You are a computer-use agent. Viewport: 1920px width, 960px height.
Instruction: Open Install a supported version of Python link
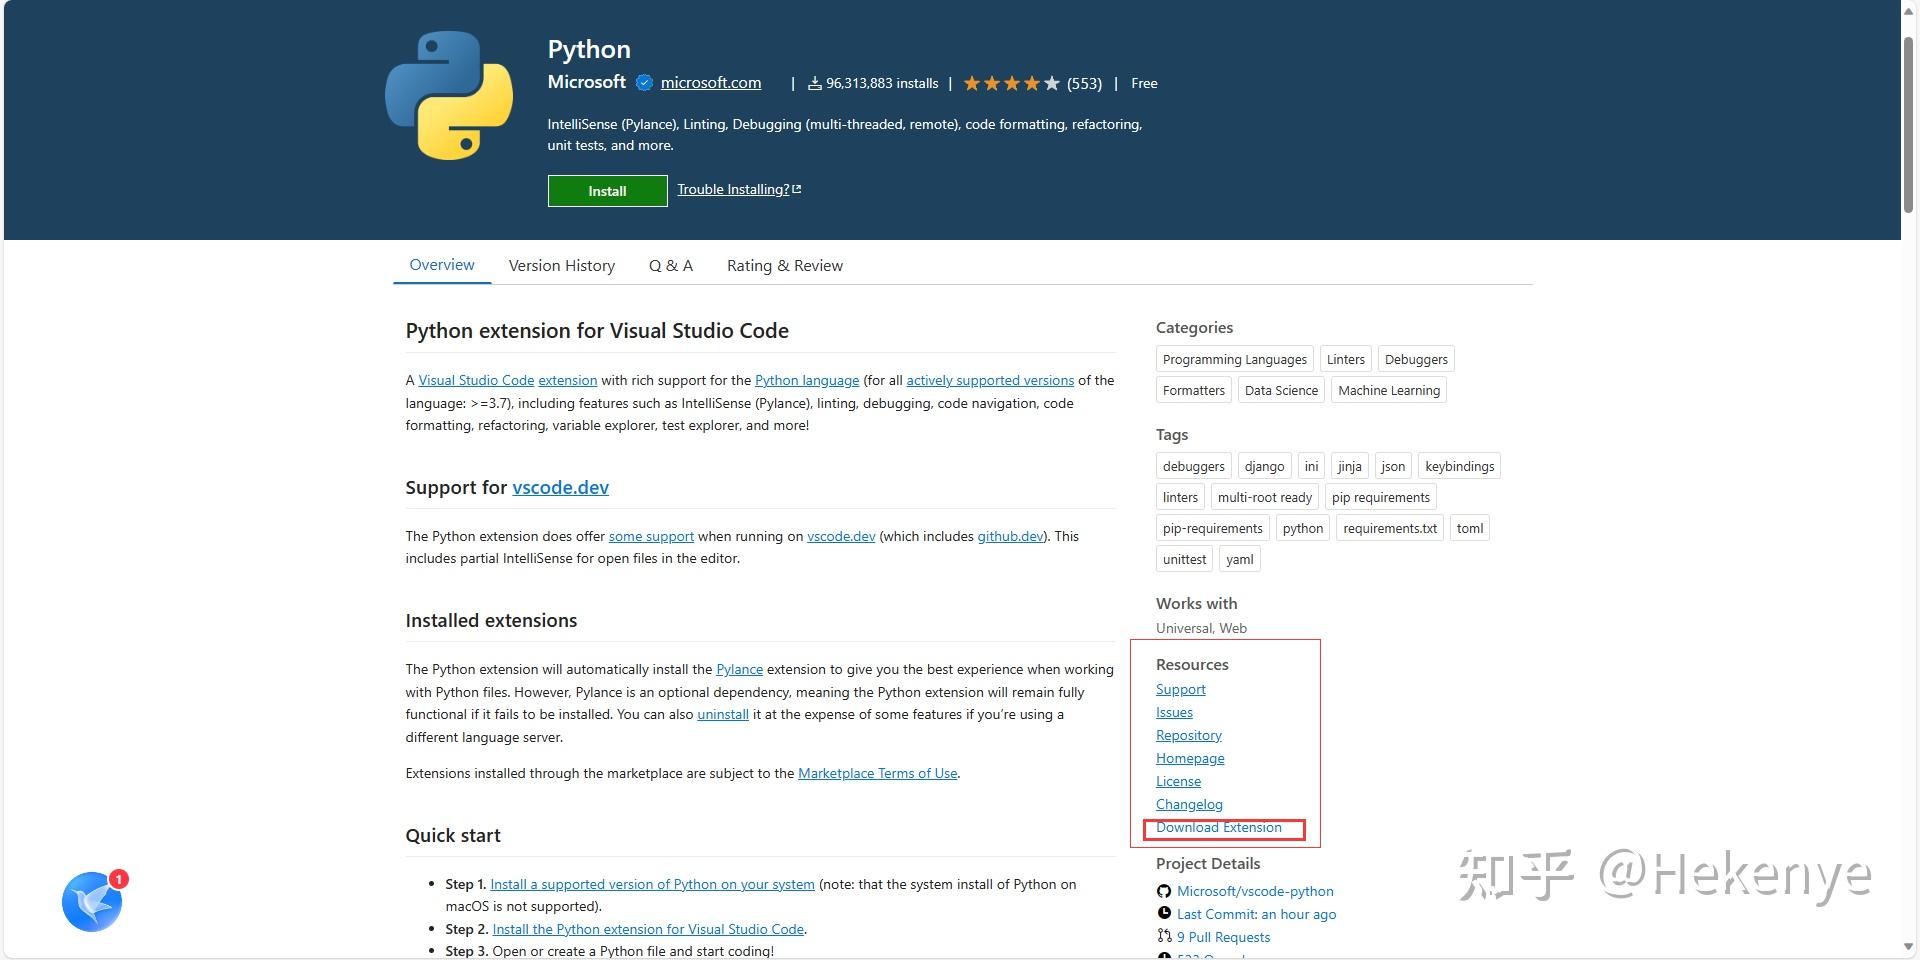(652, 884)
